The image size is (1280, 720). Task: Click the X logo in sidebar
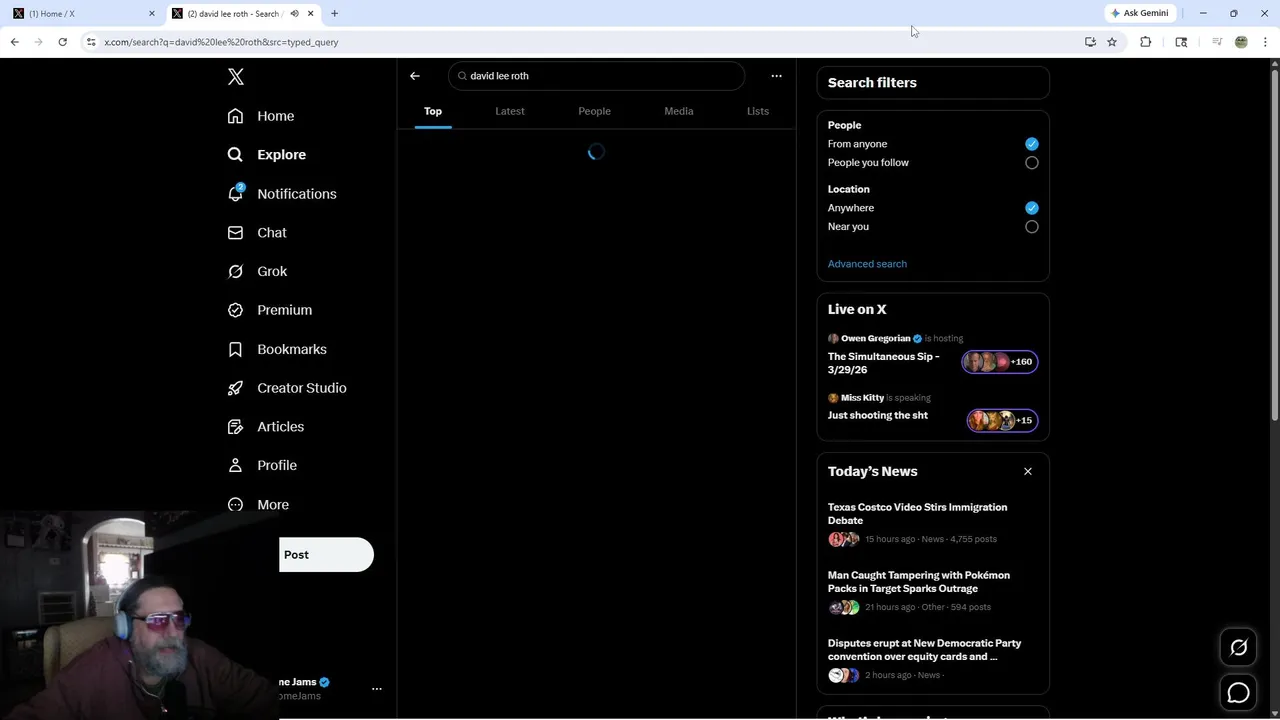tap(236, 77)
